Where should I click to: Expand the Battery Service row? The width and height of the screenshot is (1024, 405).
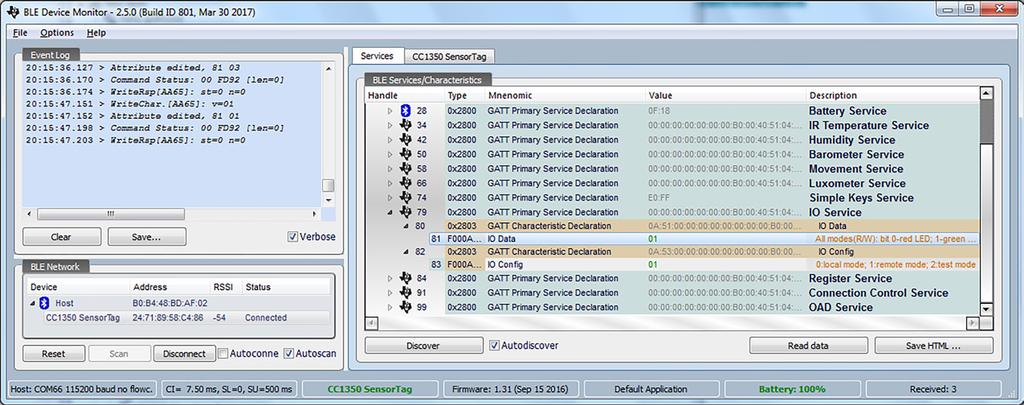click(391, 111)
